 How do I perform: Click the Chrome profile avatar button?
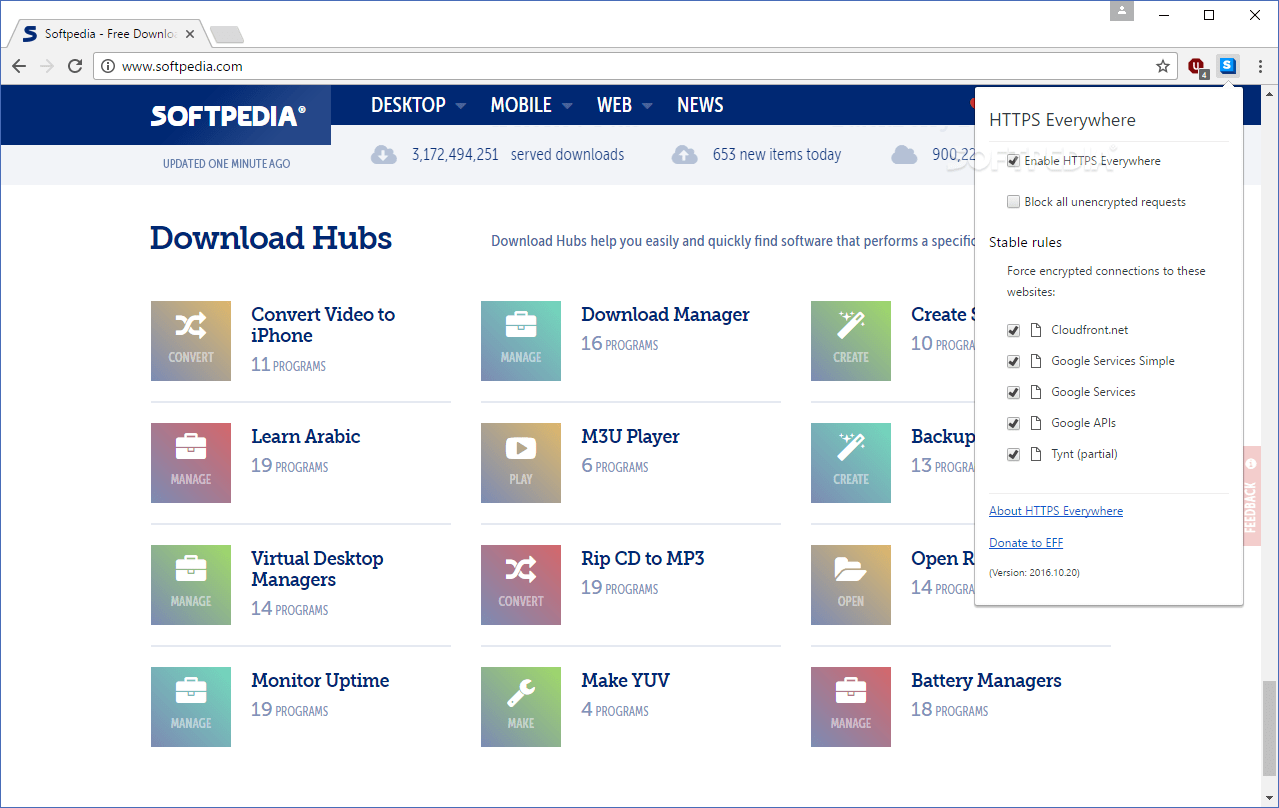tap(1122, 11)
